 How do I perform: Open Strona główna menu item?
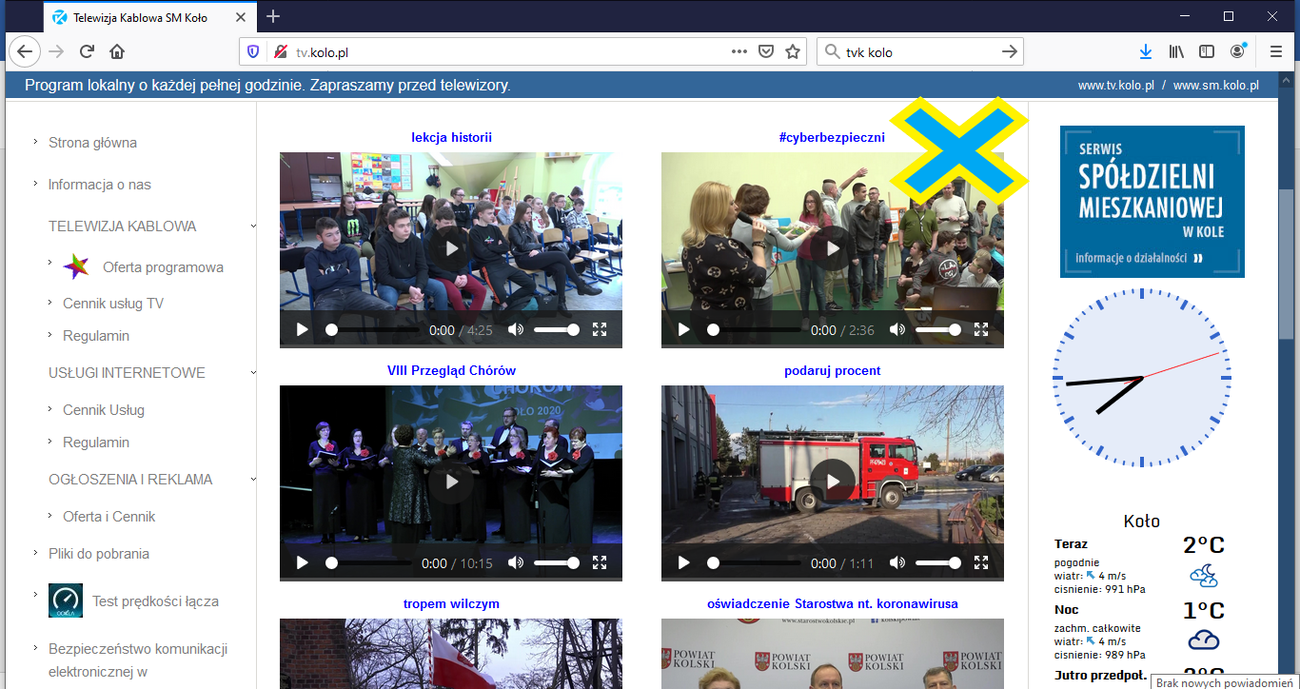pyautogui.click(x=92, y=142)
